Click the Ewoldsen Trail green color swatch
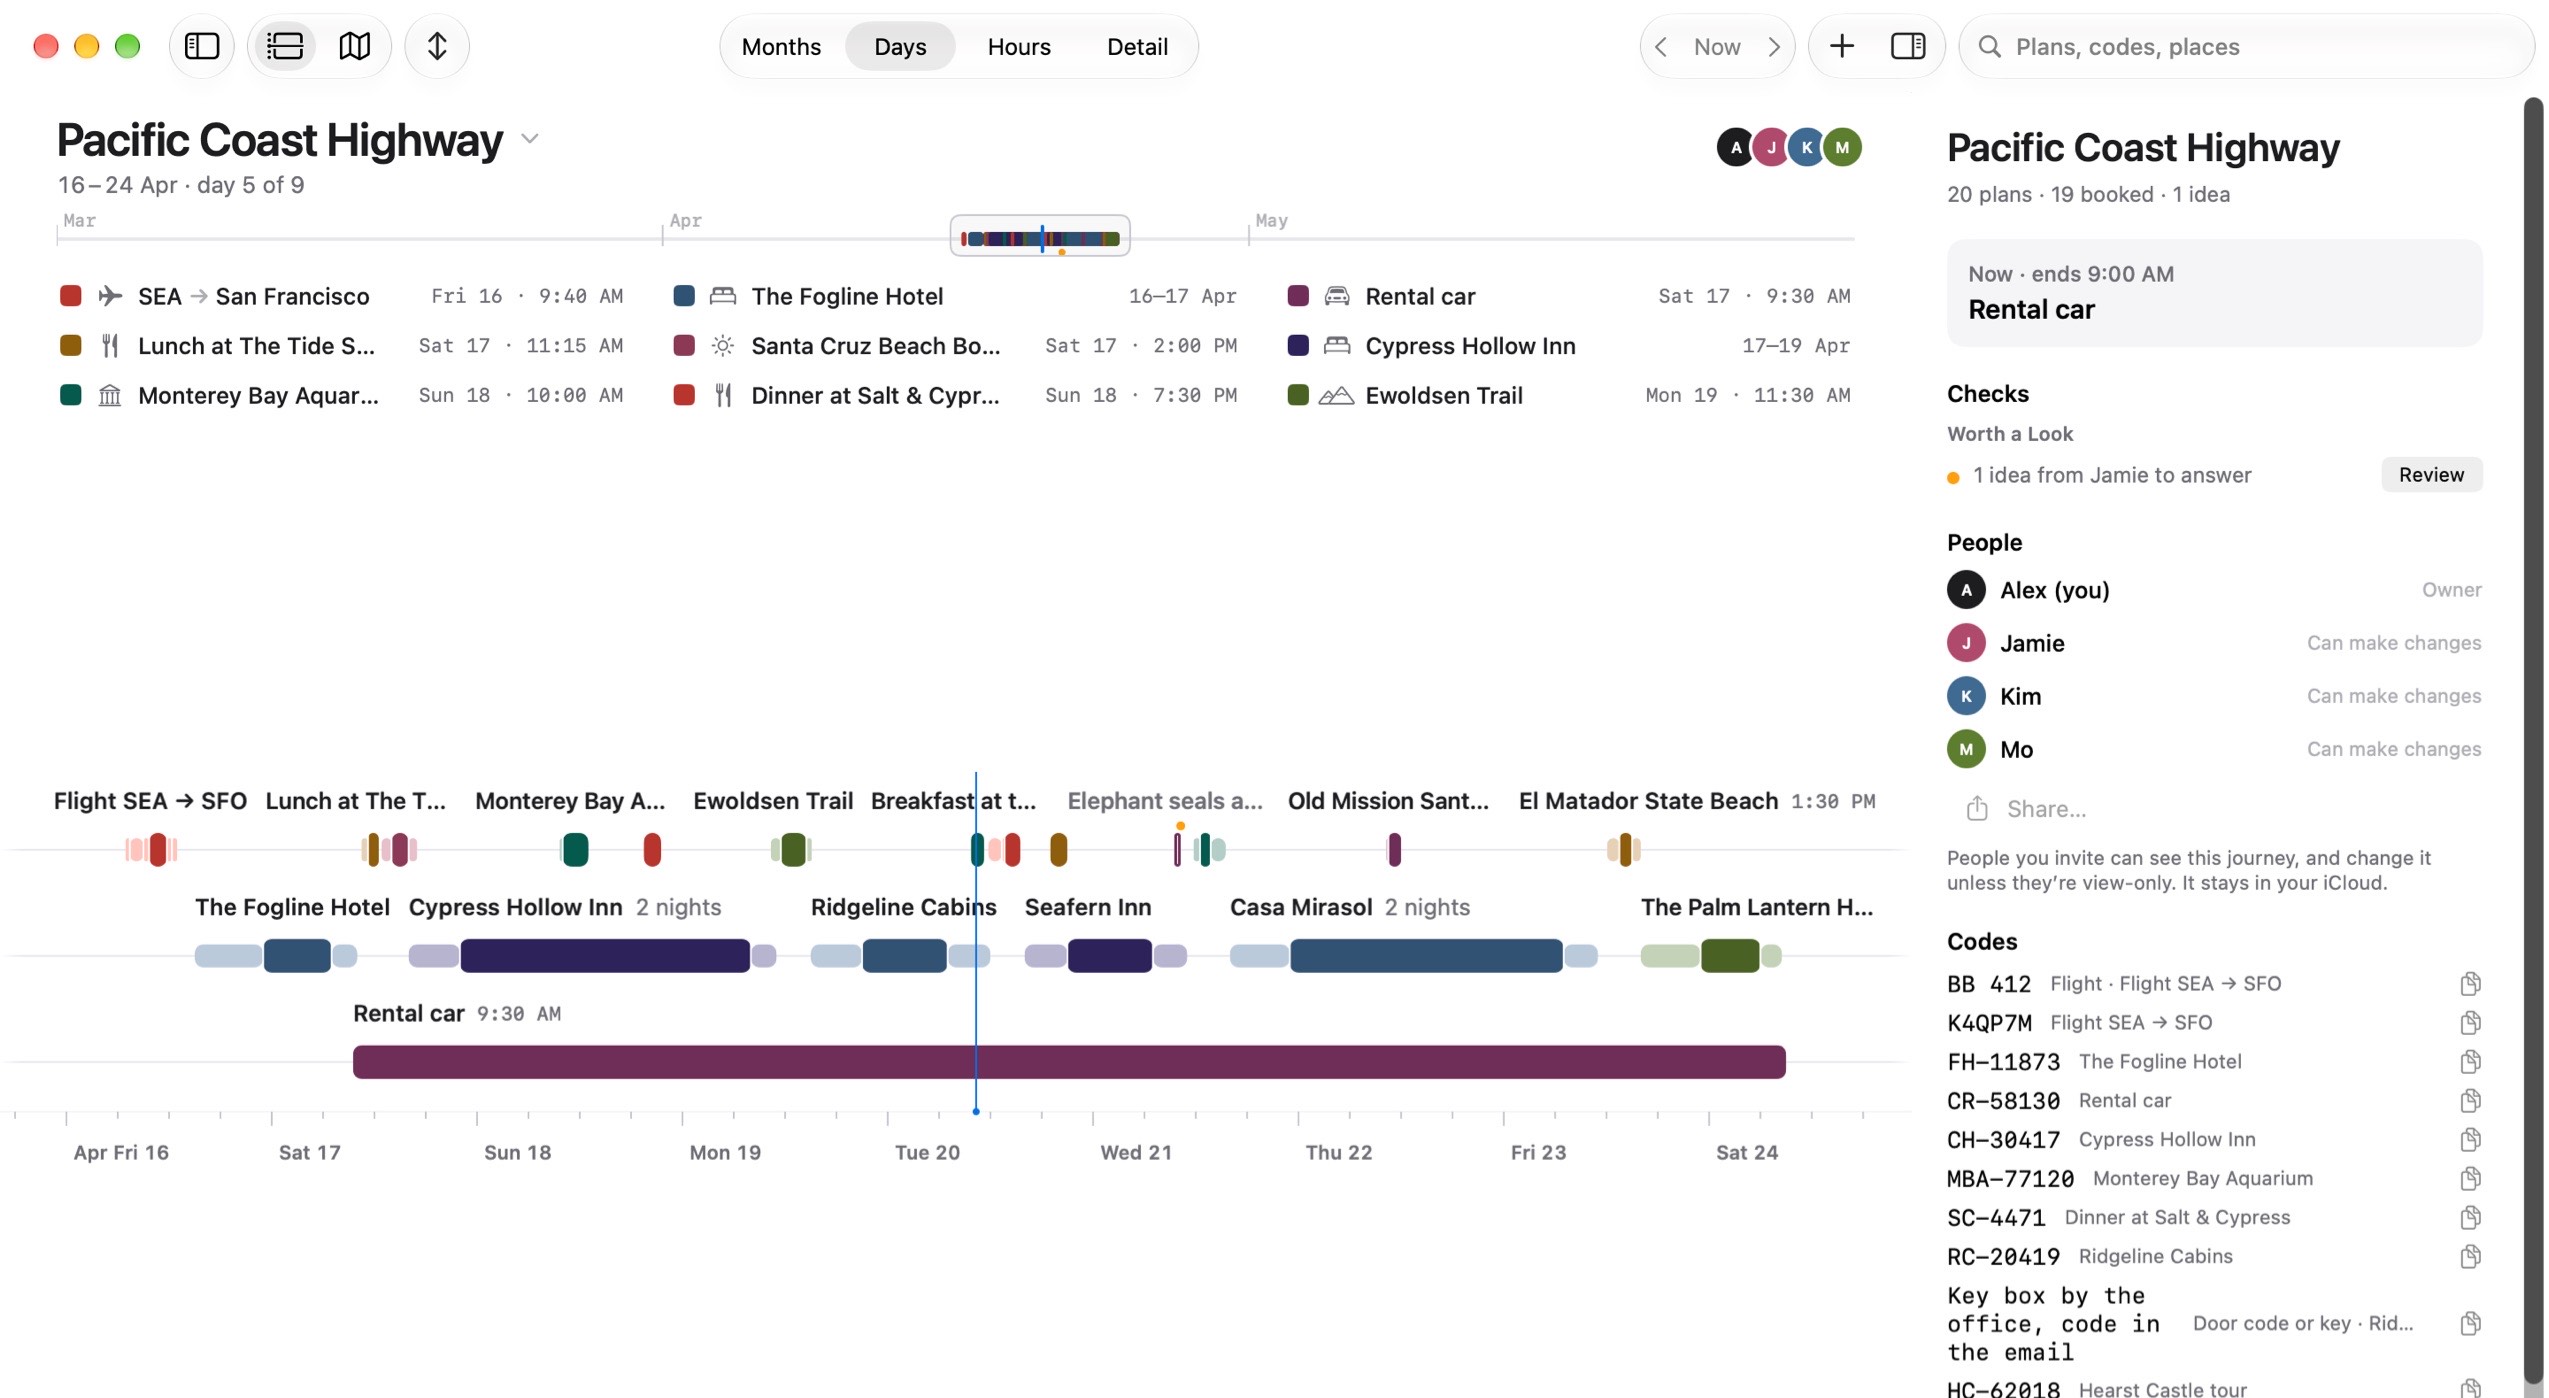The width and height of the screenshot is (2549, 1398). 1298,395
